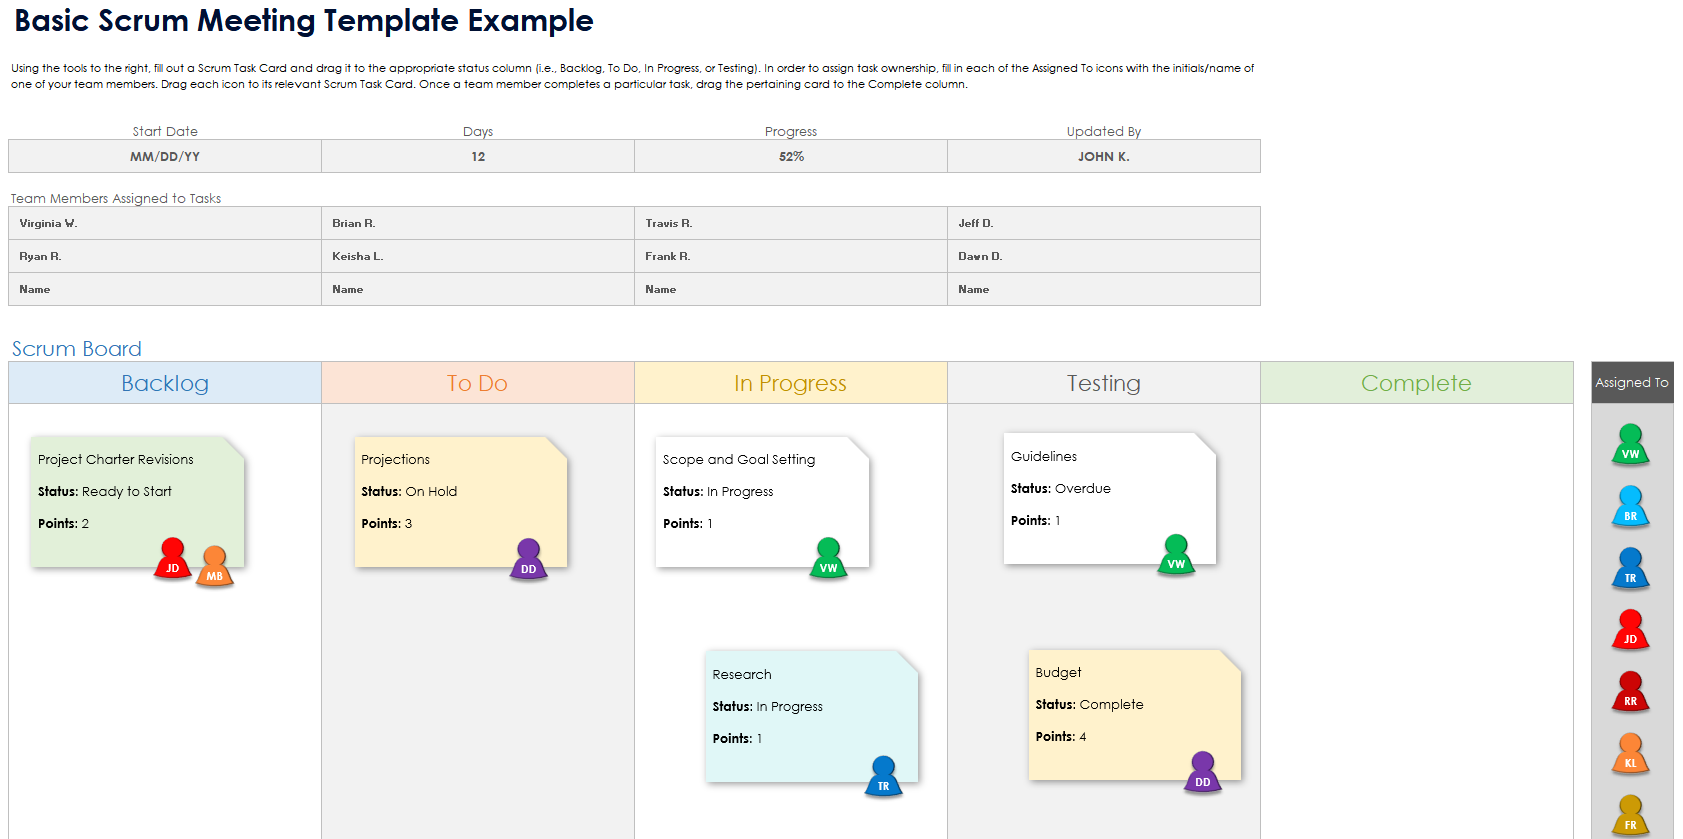This screenshot has width=1683, height=839.
Task: Select the Complete column header
Action: click(x=1416, y=383)
